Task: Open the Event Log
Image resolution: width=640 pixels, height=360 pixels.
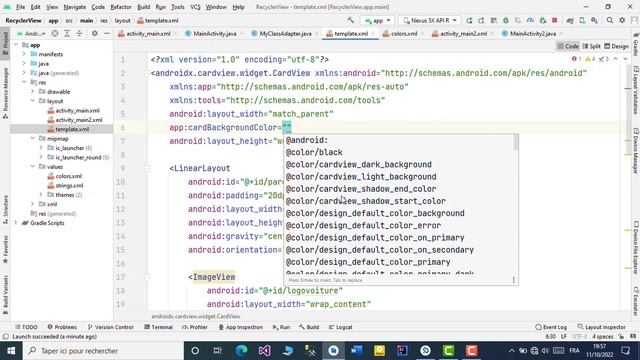Action: 551,327
